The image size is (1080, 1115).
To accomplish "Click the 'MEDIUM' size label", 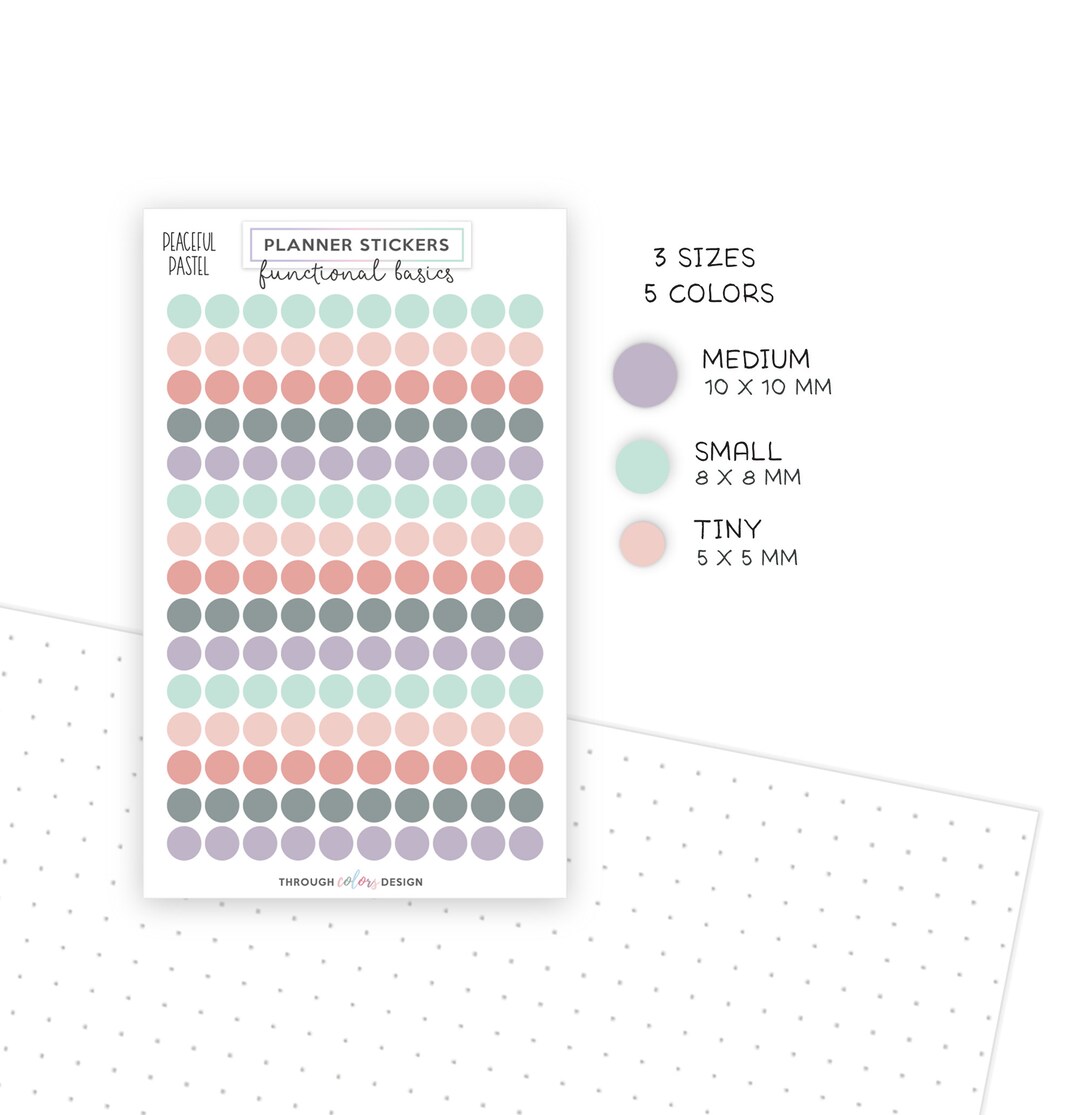I will pos(756,358).
